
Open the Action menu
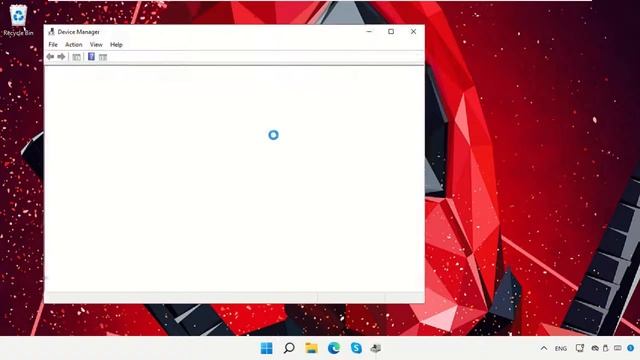74,44
